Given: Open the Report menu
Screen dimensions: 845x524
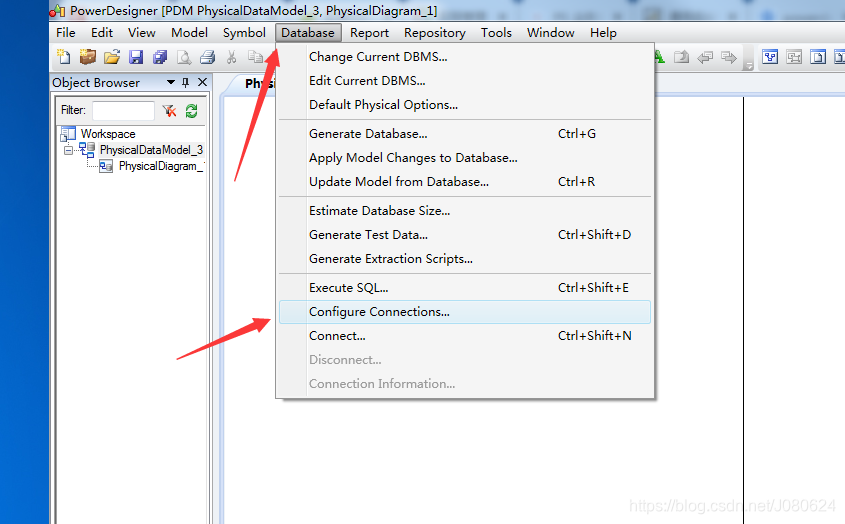Looking at the screenshot, I should (x=369, y=33).
